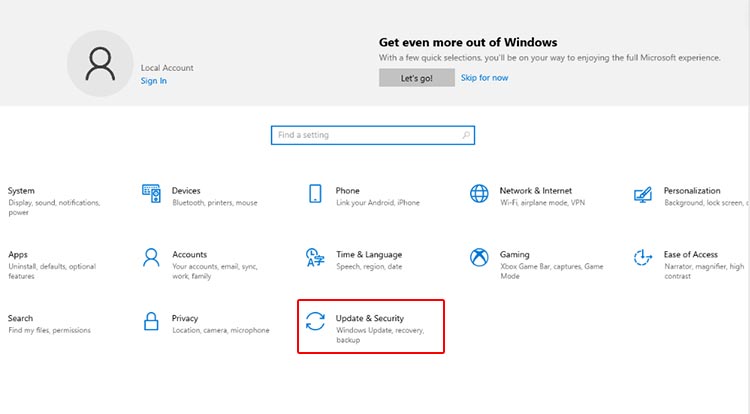Select the Personalization title text

click(692, 190)
